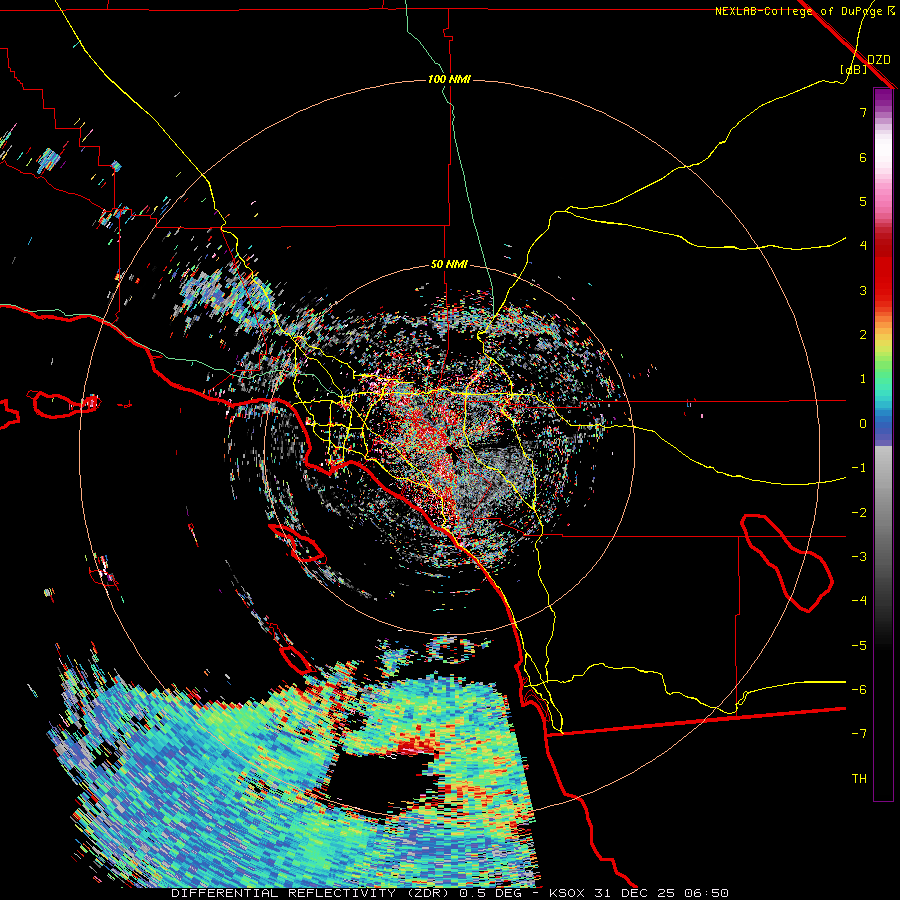900x900 pixels.
Task: Click the -3 dB legend value
Action: tap(859, 557)
